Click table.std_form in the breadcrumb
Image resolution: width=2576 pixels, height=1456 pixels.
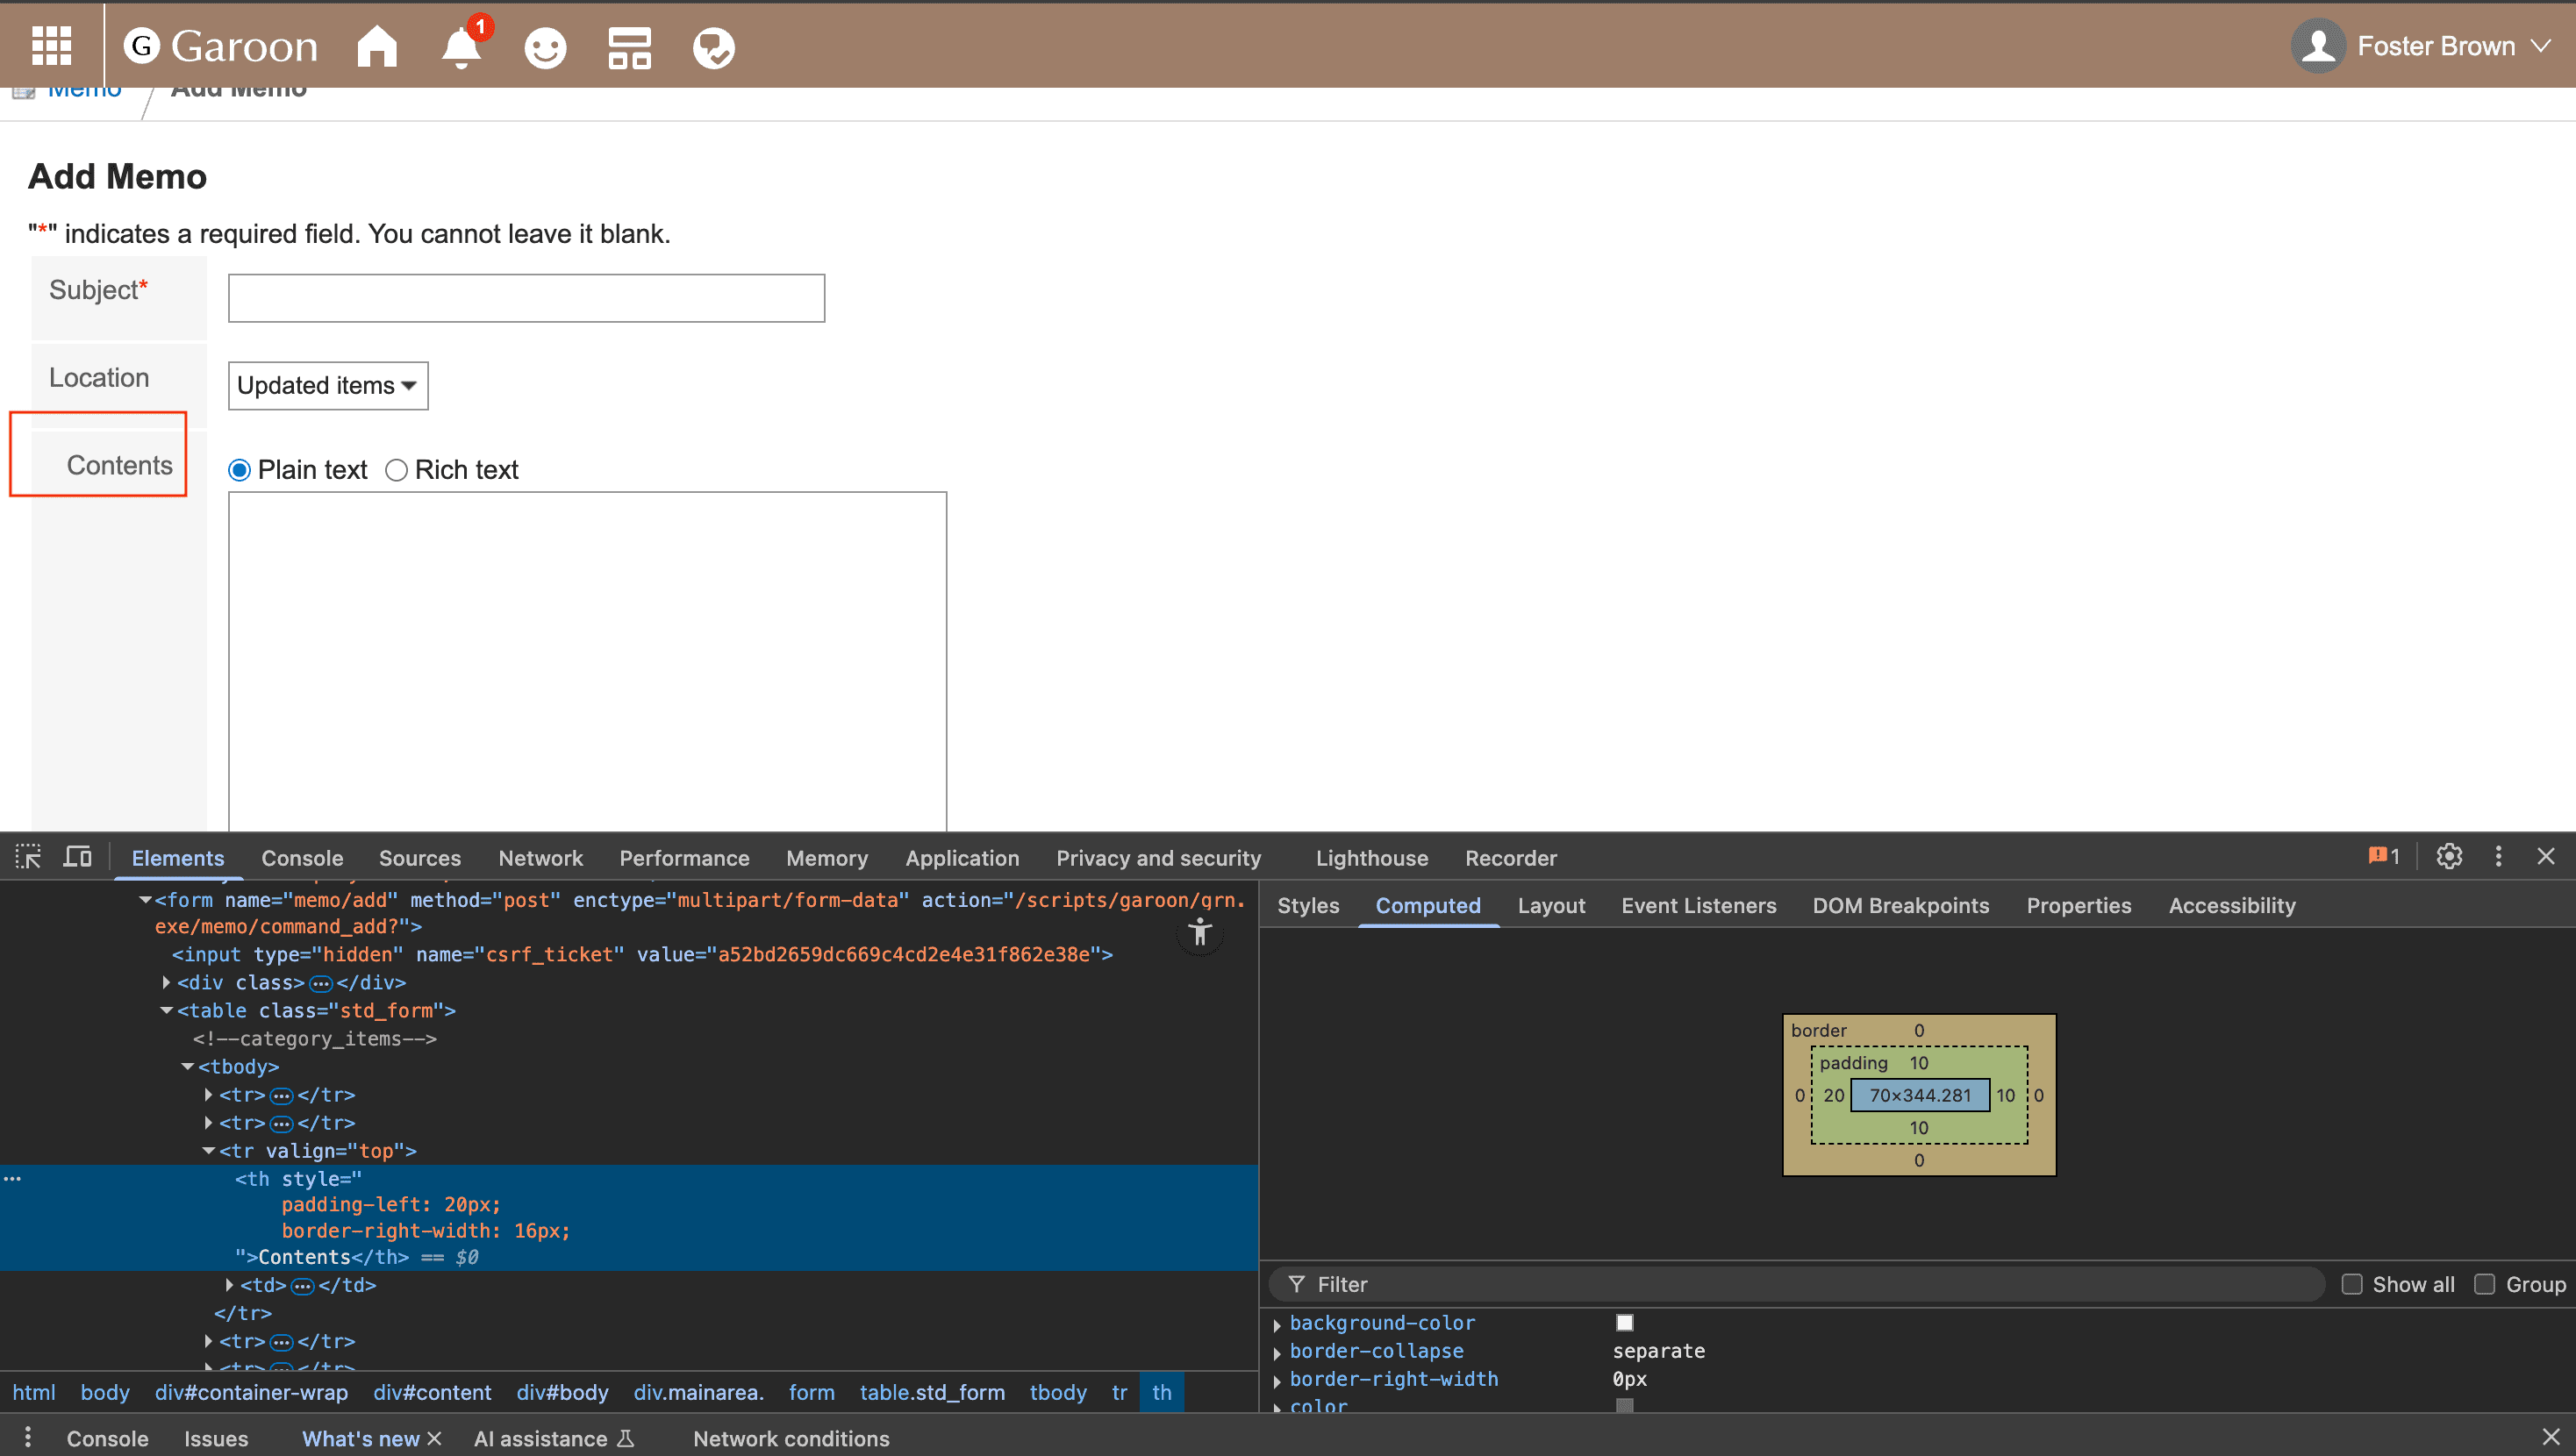click(x=932, y=1392)
